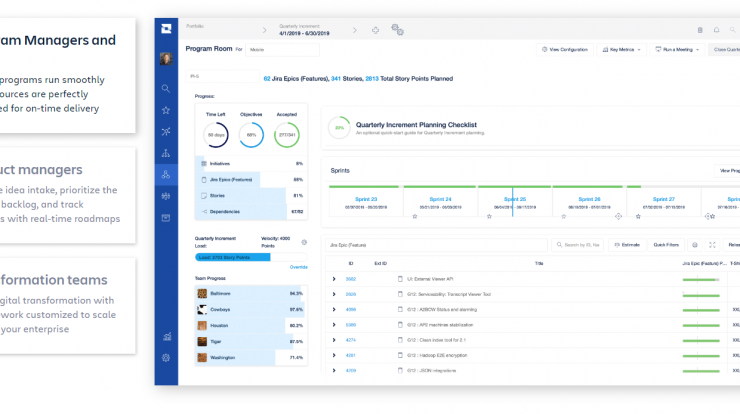Open the user profile avatar in sidebar
The image size is (740, 414).
tap(166, 59)
